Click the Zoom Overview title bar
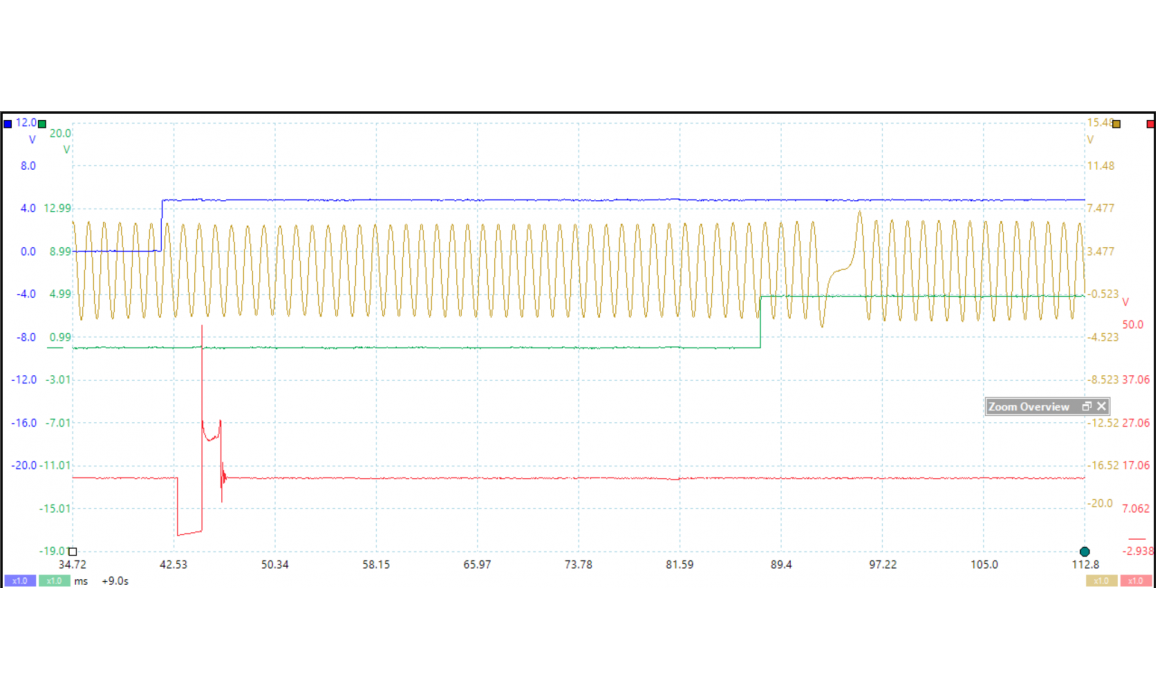1156x700 pixels. click(1030, 407)
